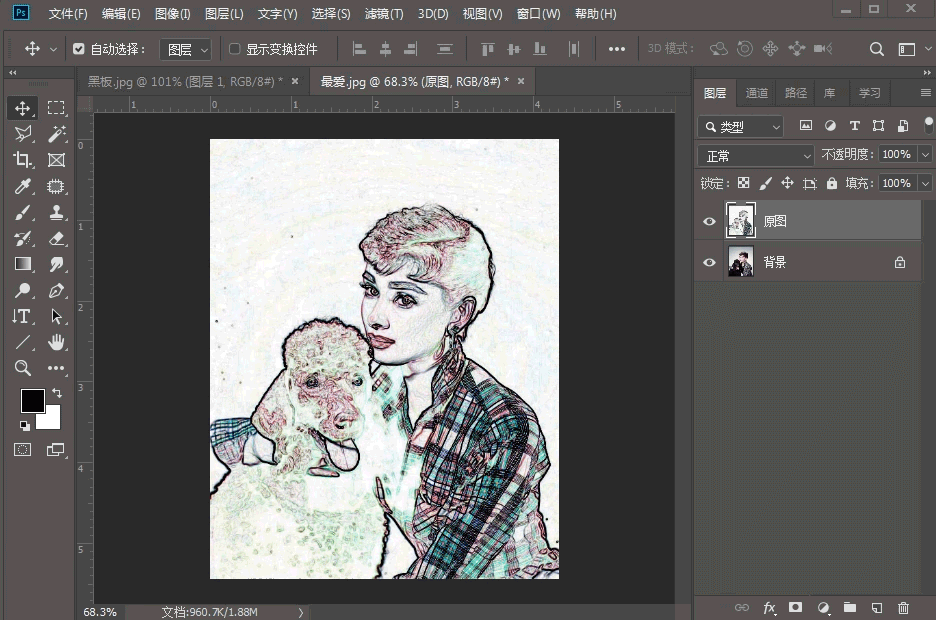The width and height of the screenshot is (936, 620).
Task: Select the Crop tool
Action: 23,160
